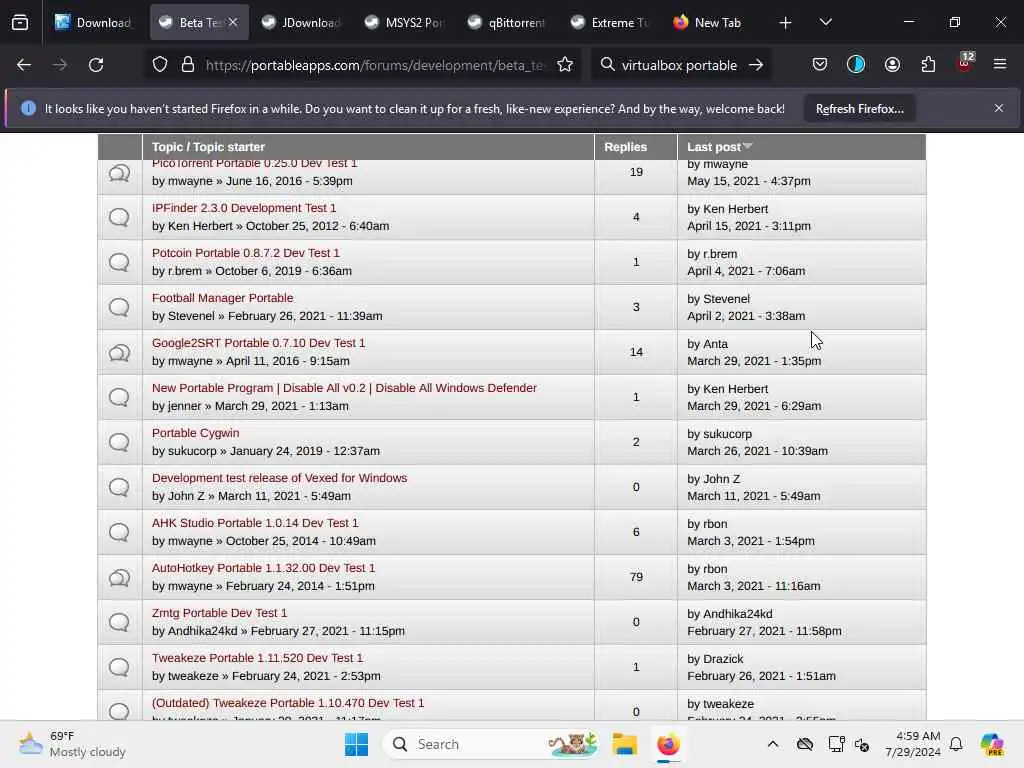
Task: Open File Explorer from taskbar
Action: tap(624, 744)
